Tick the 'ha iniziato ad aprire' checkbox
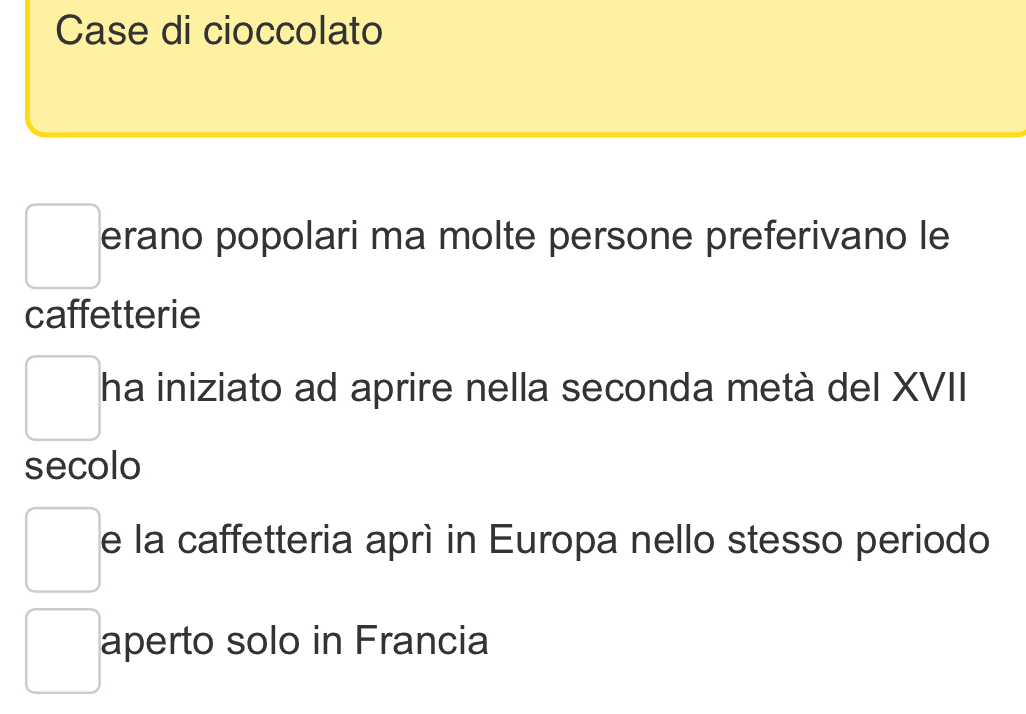The image size is (1026, 714). coord(63,398)
